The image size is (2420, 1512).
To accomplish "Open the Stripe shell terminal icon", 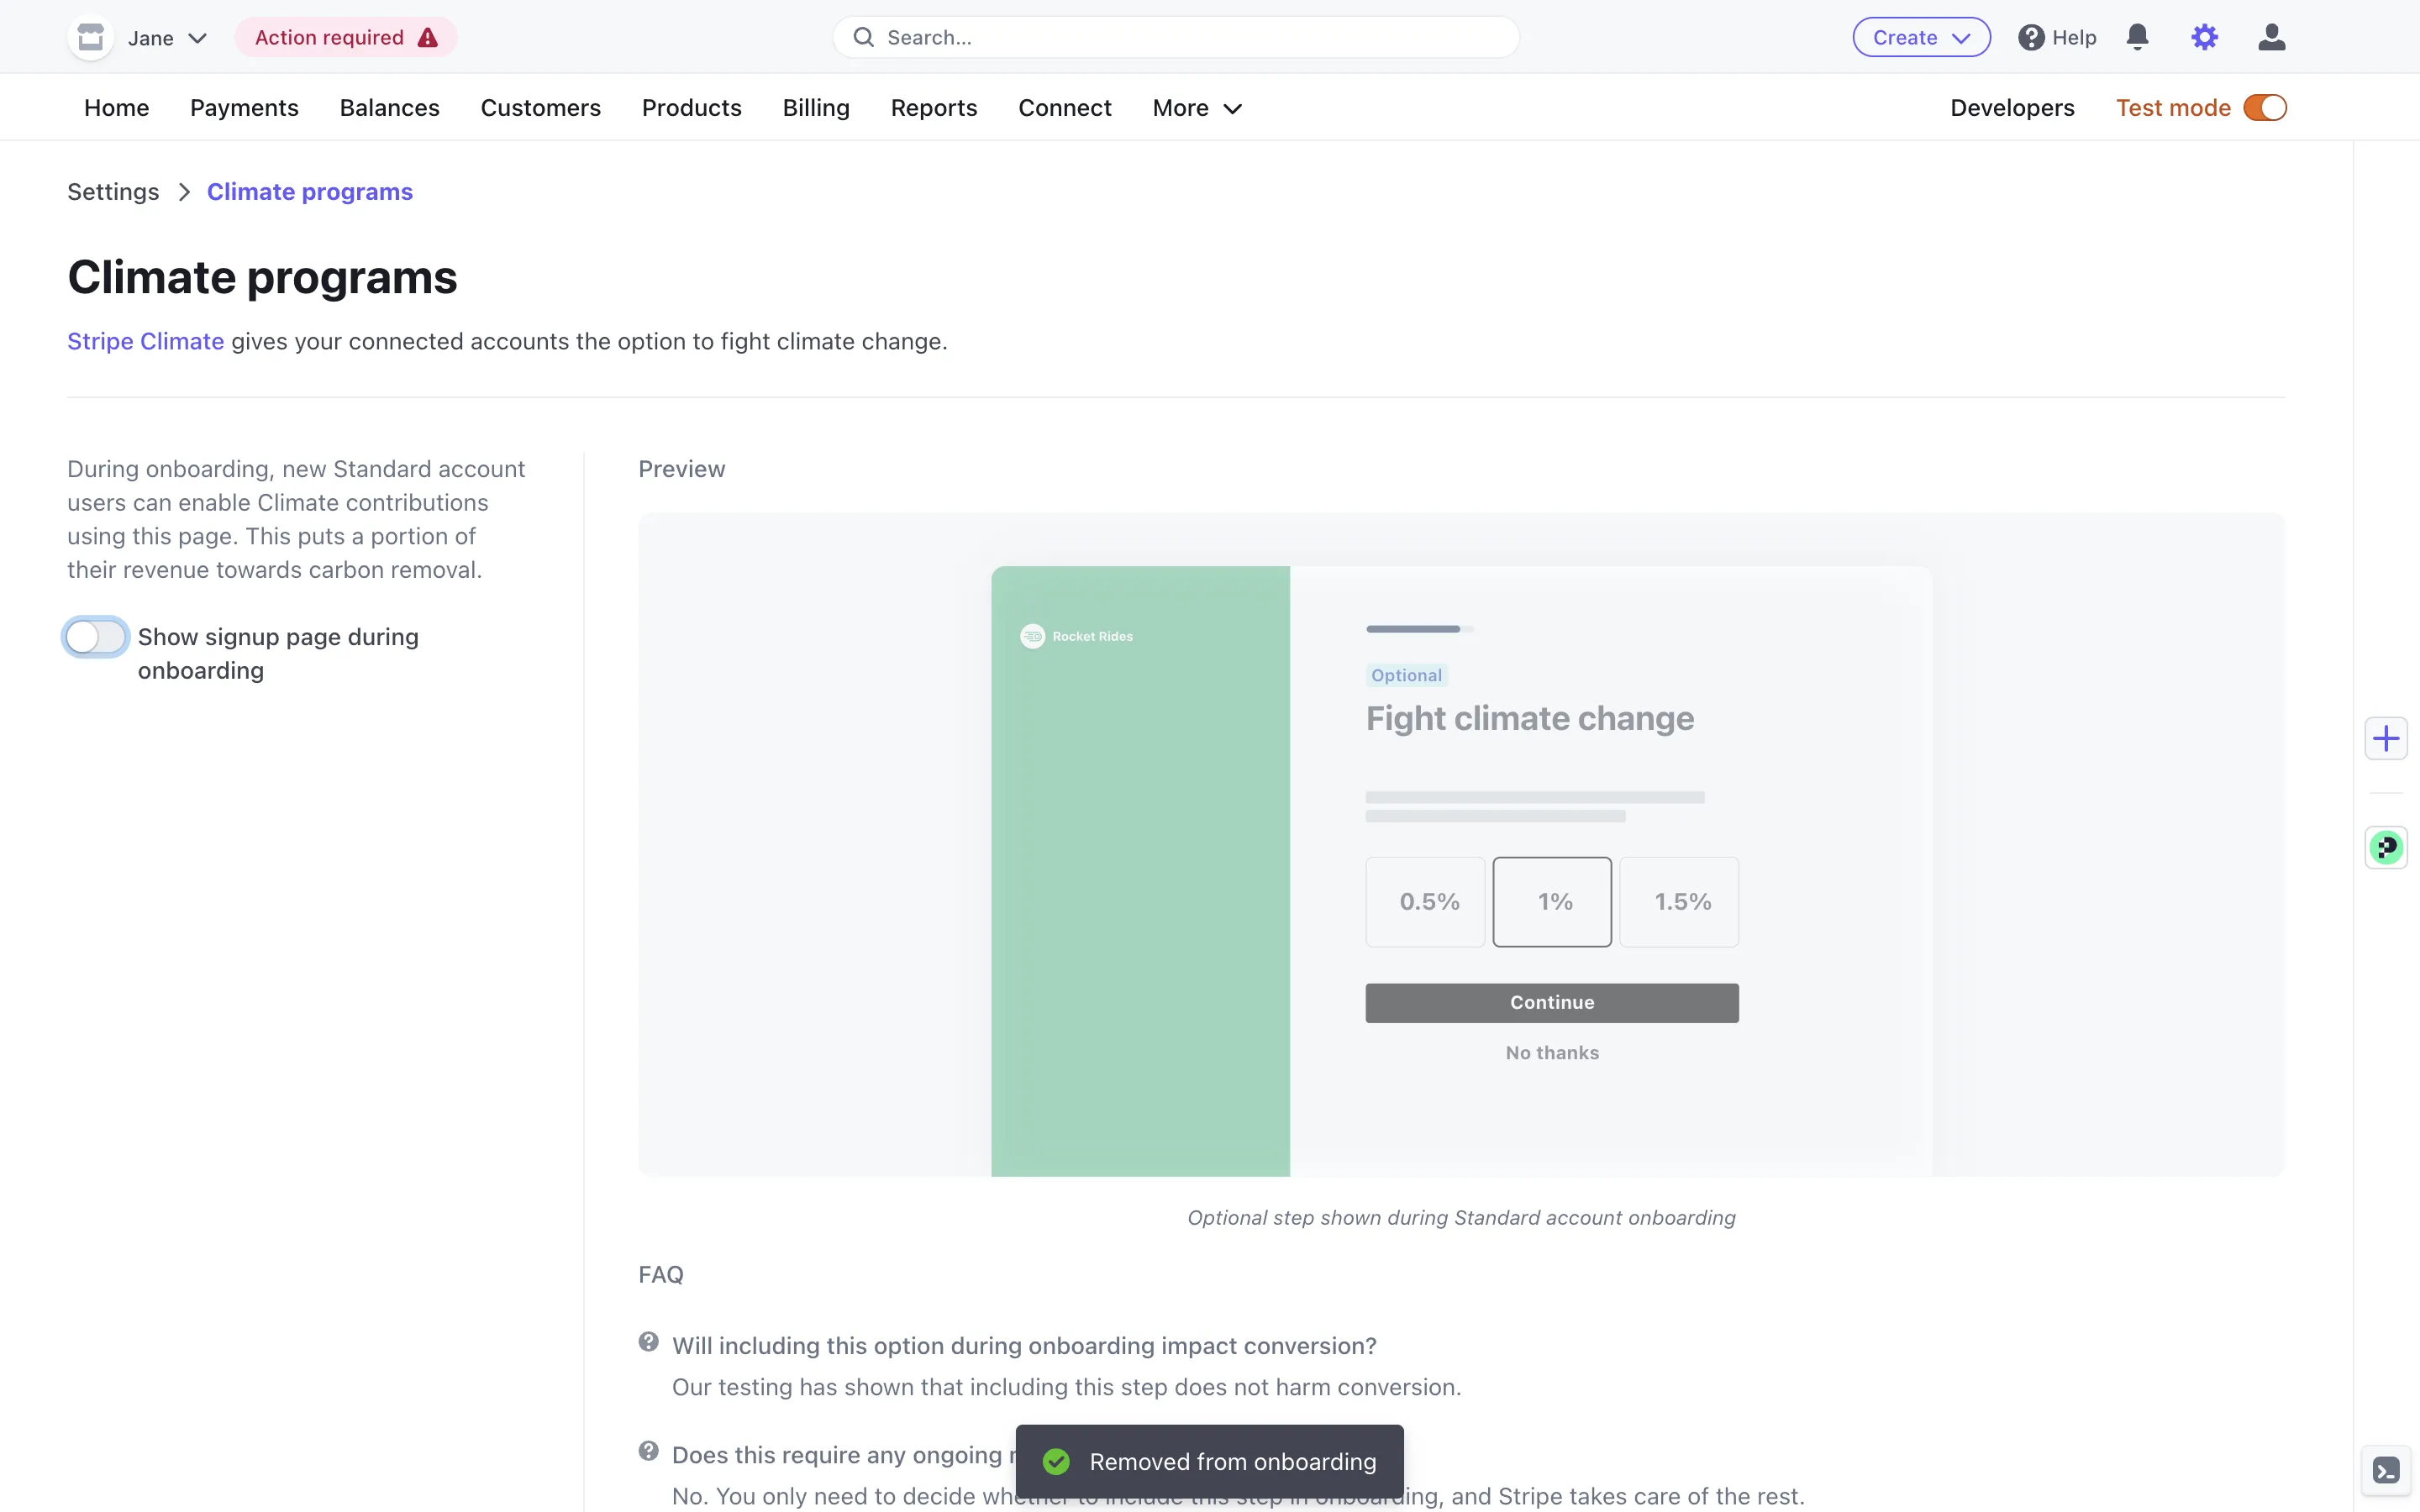I will coord(2386,1470).
